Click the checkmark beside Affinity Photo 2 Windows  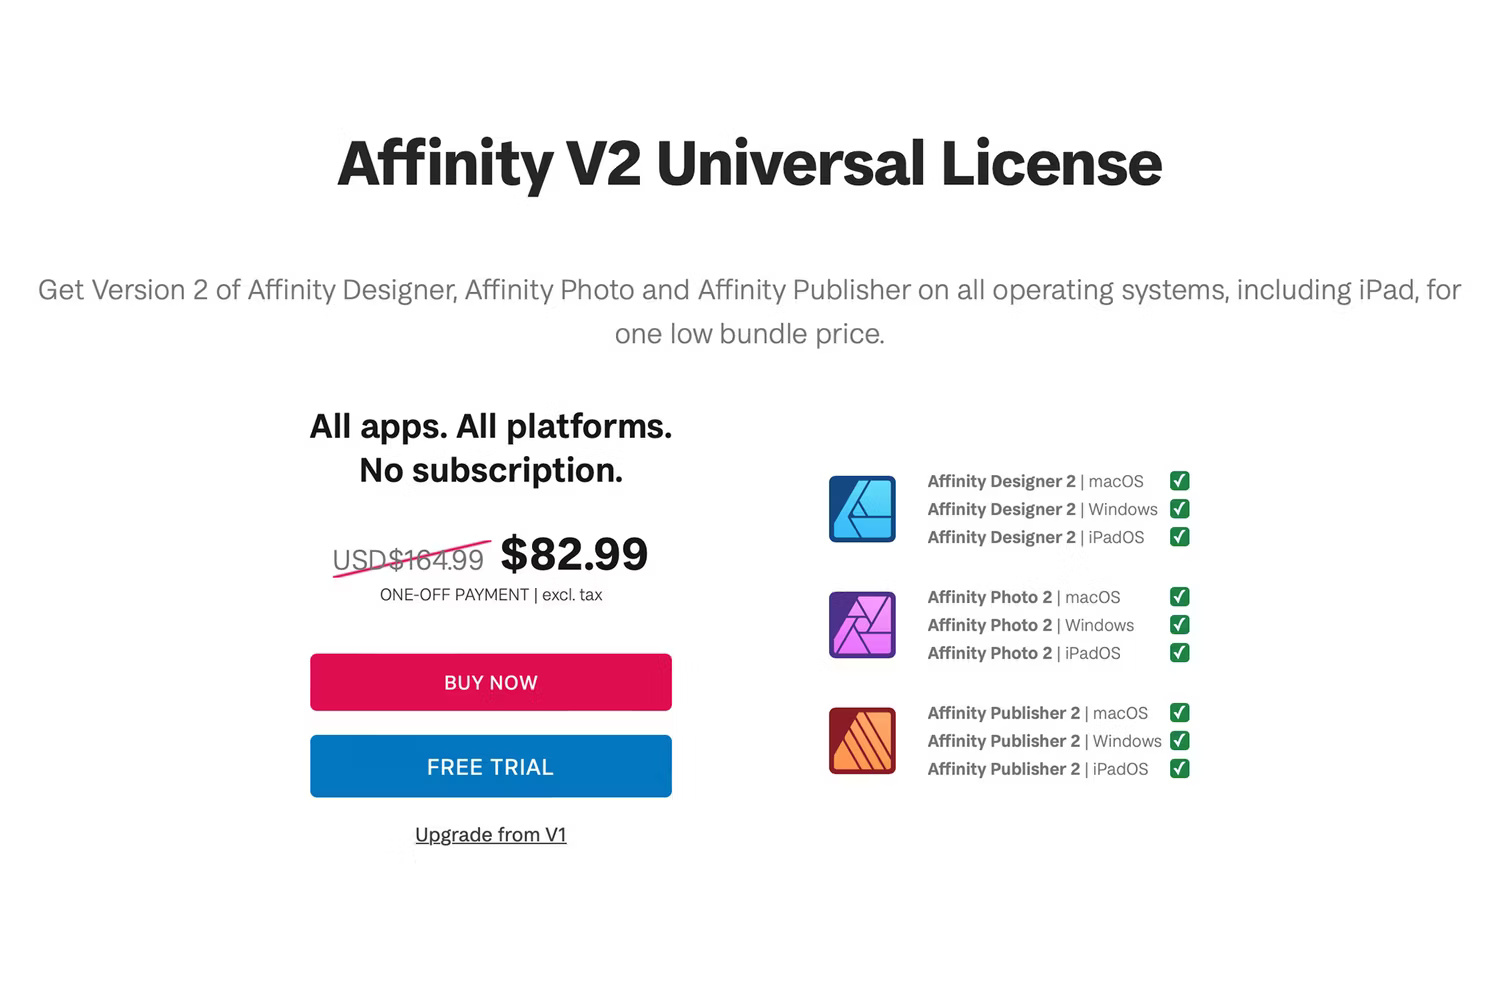tap(1179, 625)
